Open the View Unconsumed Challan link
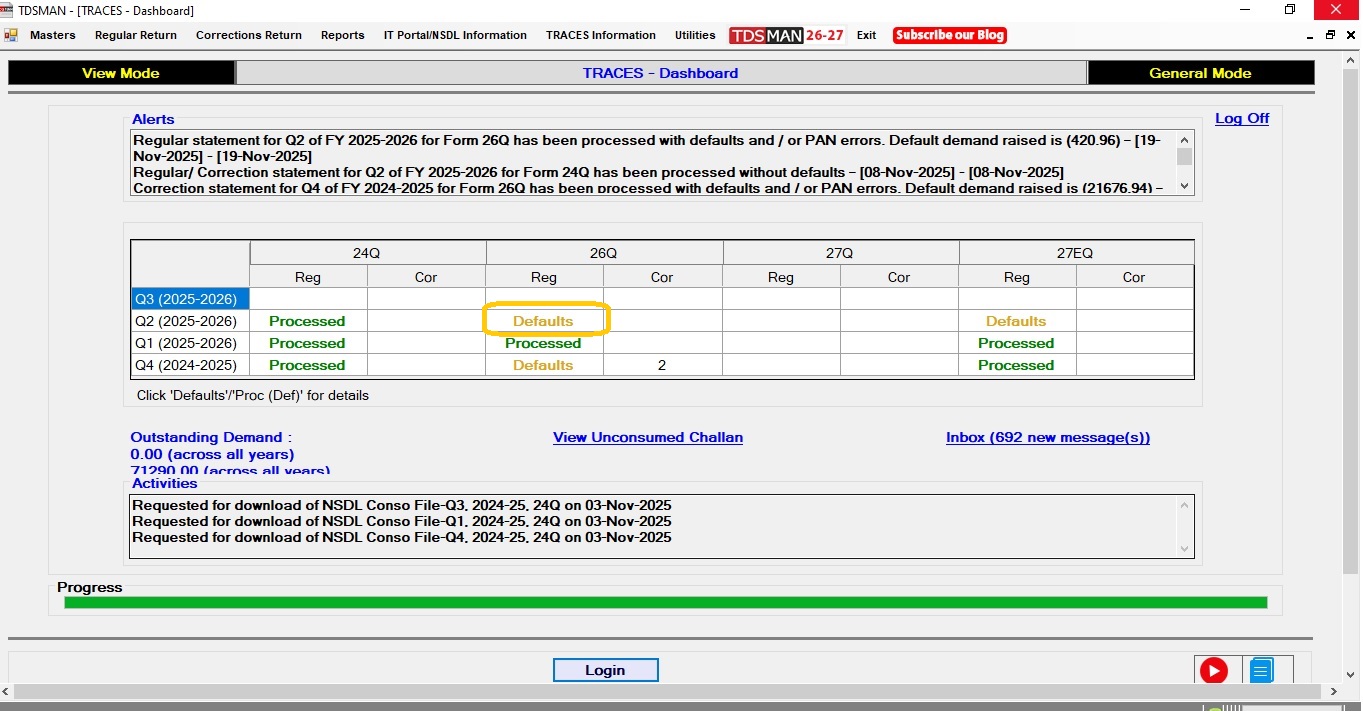 648,437
